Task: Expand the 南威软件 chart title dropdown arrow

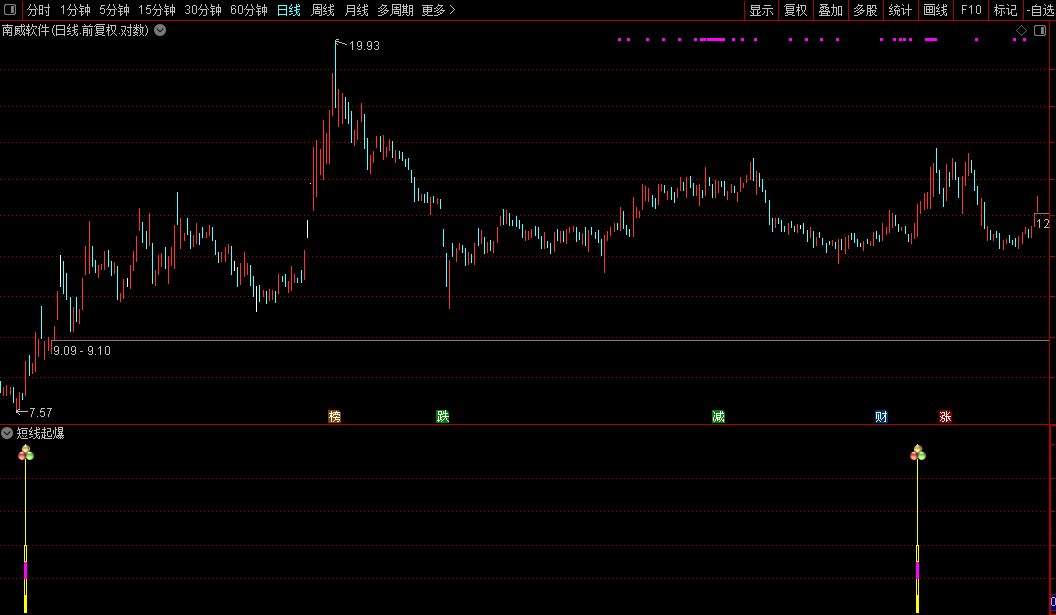Action: tap(160, 30)
